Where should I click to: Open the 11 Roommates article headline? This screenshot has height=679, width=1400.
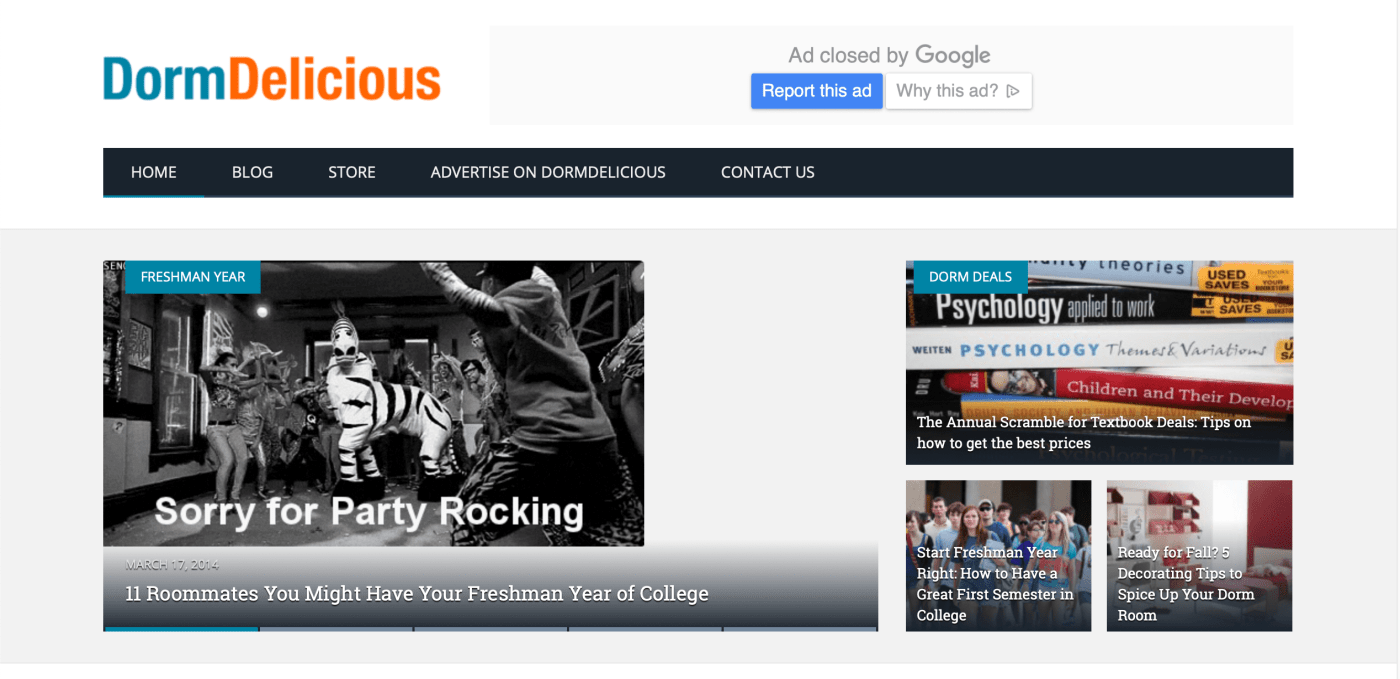[x=417, y=594]
